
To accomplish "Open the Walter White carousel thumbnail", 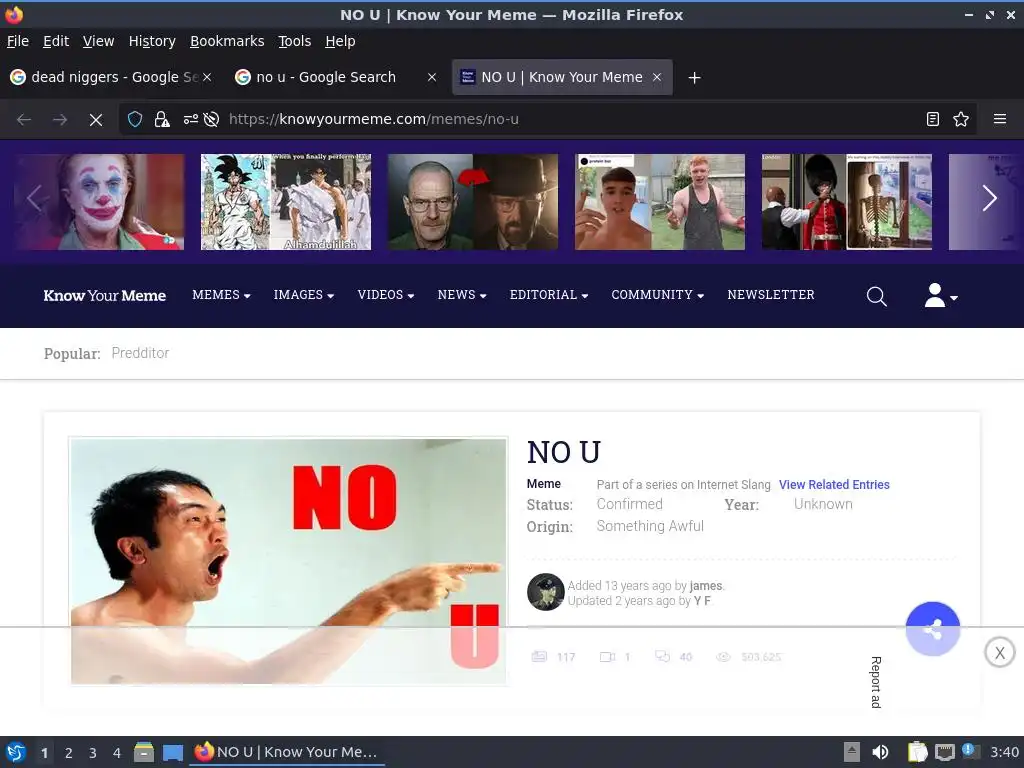I will tap(473, 202).
